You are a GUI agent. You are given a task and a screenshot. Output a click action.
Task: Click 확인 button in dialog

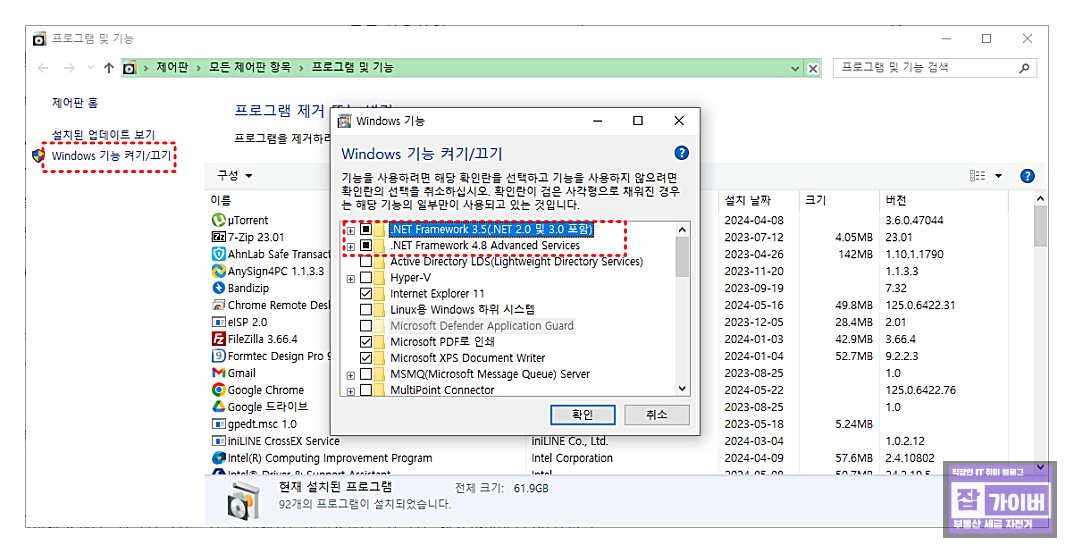[582, 415]
